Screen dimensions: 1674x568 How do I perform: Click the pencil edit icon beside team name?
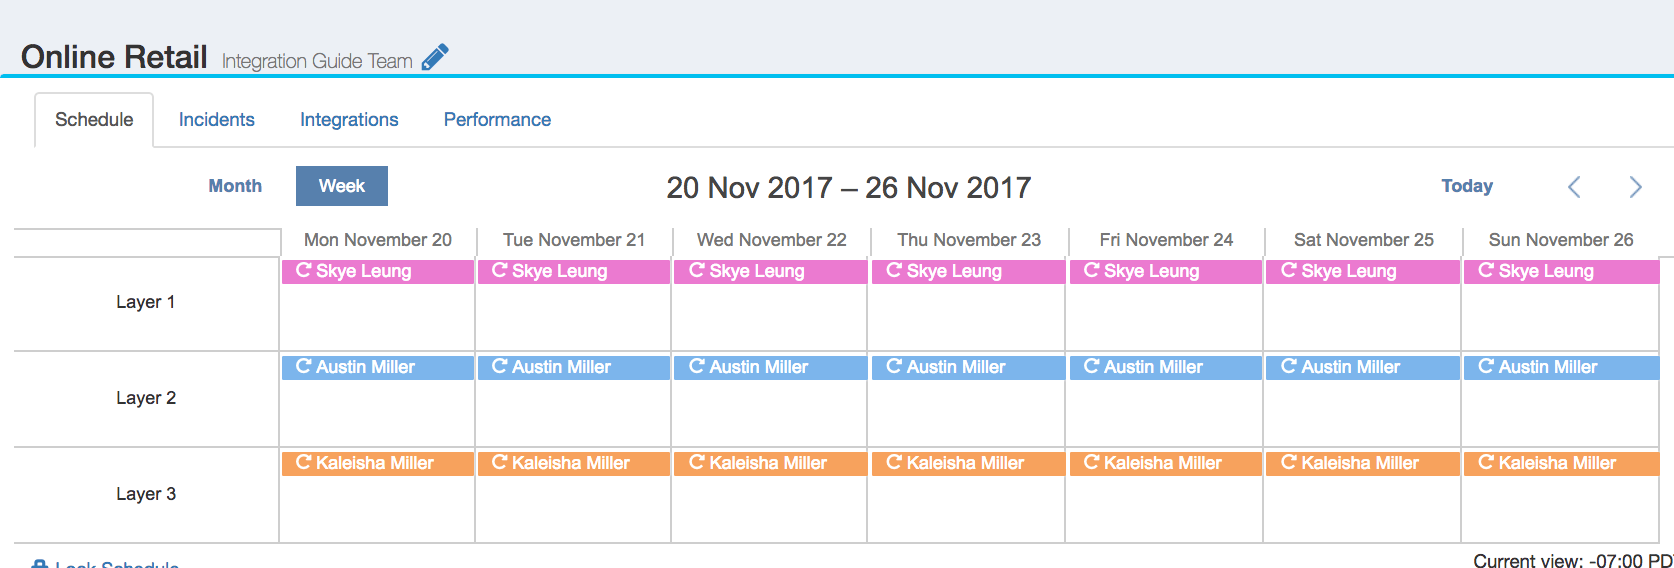pos(435,58)
